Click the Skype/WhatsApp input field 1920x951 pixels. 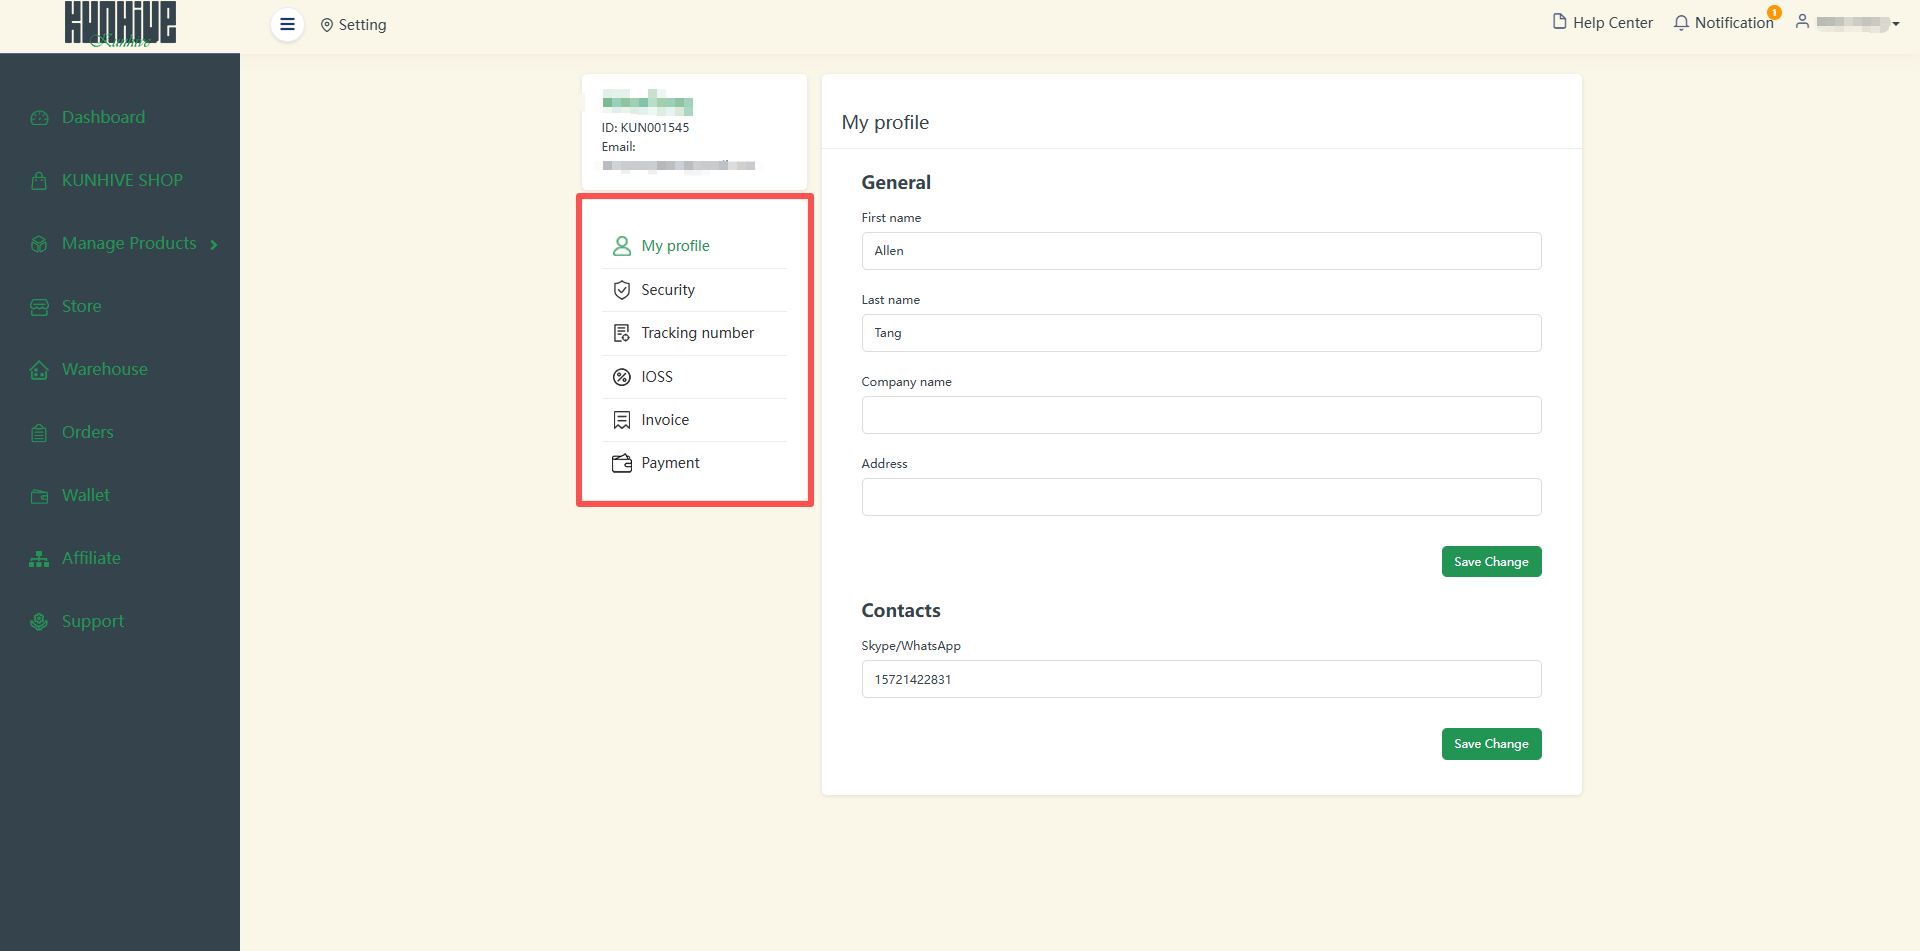(1200, 679)
